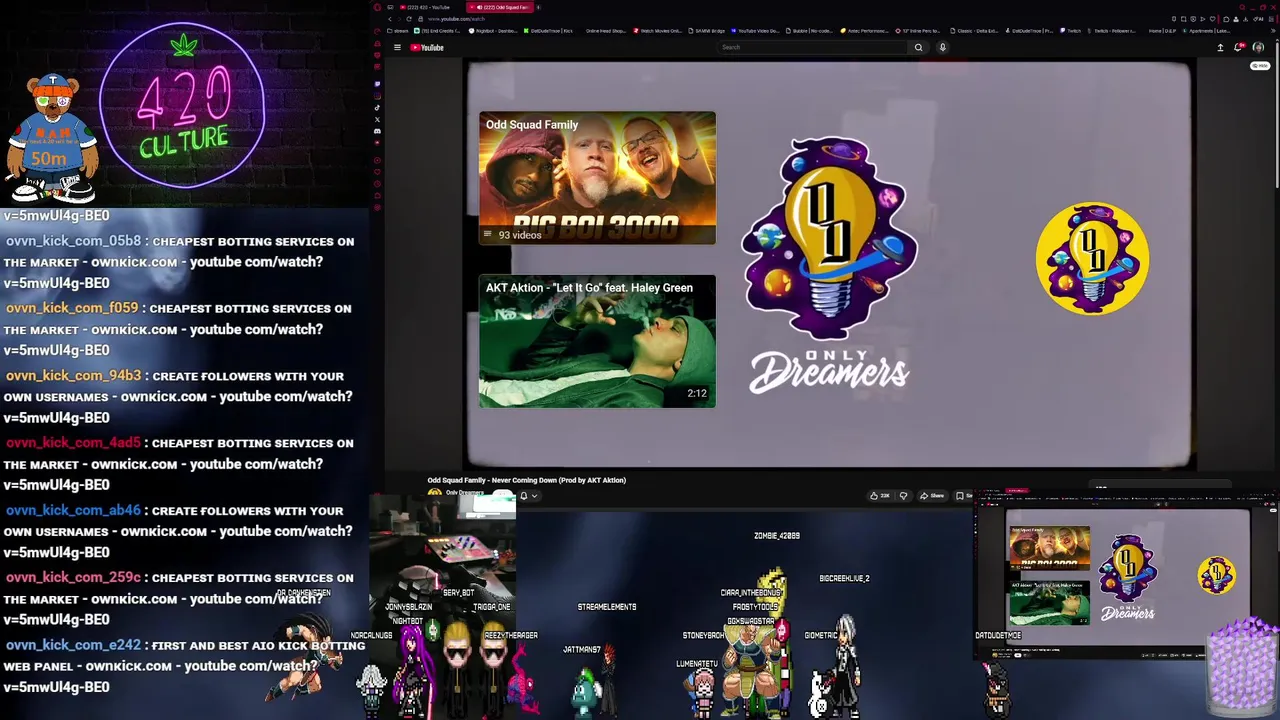Open Odd Squad Family playlist end card
Image resolution: width=1280 pixels, height=720 pixels.
coord(597,178)
